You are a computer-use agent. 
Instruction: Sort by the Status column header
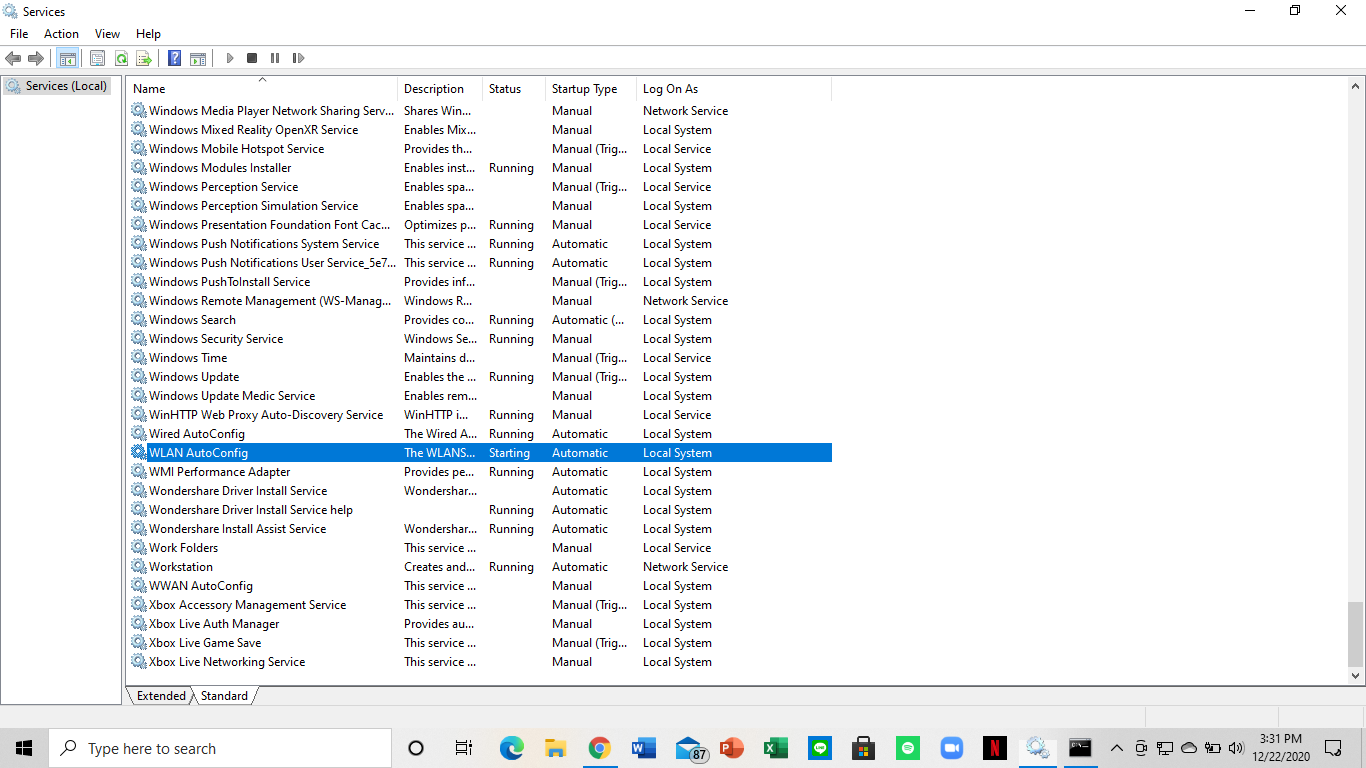pos(514,89)
